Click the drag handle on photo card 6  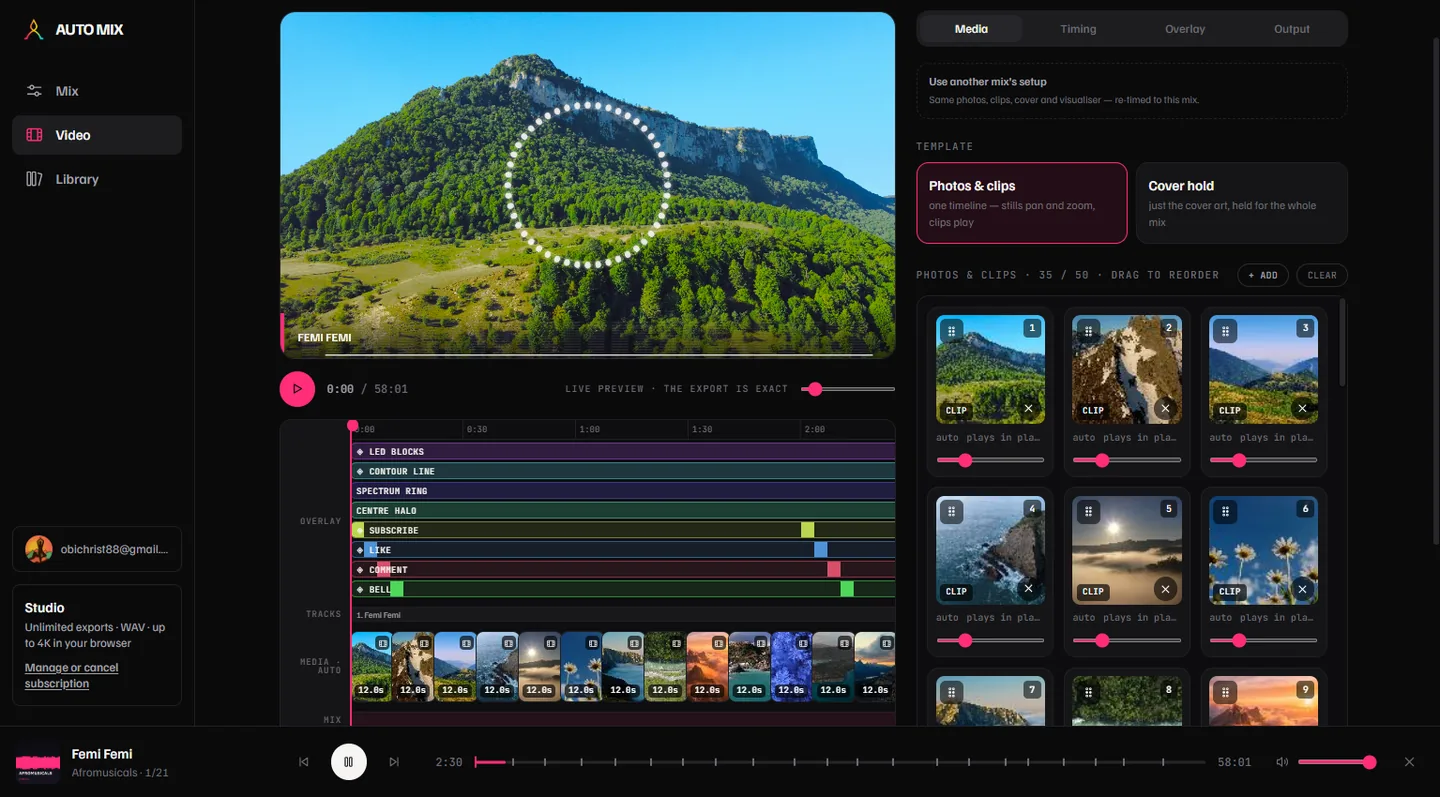coord(1225,512)
